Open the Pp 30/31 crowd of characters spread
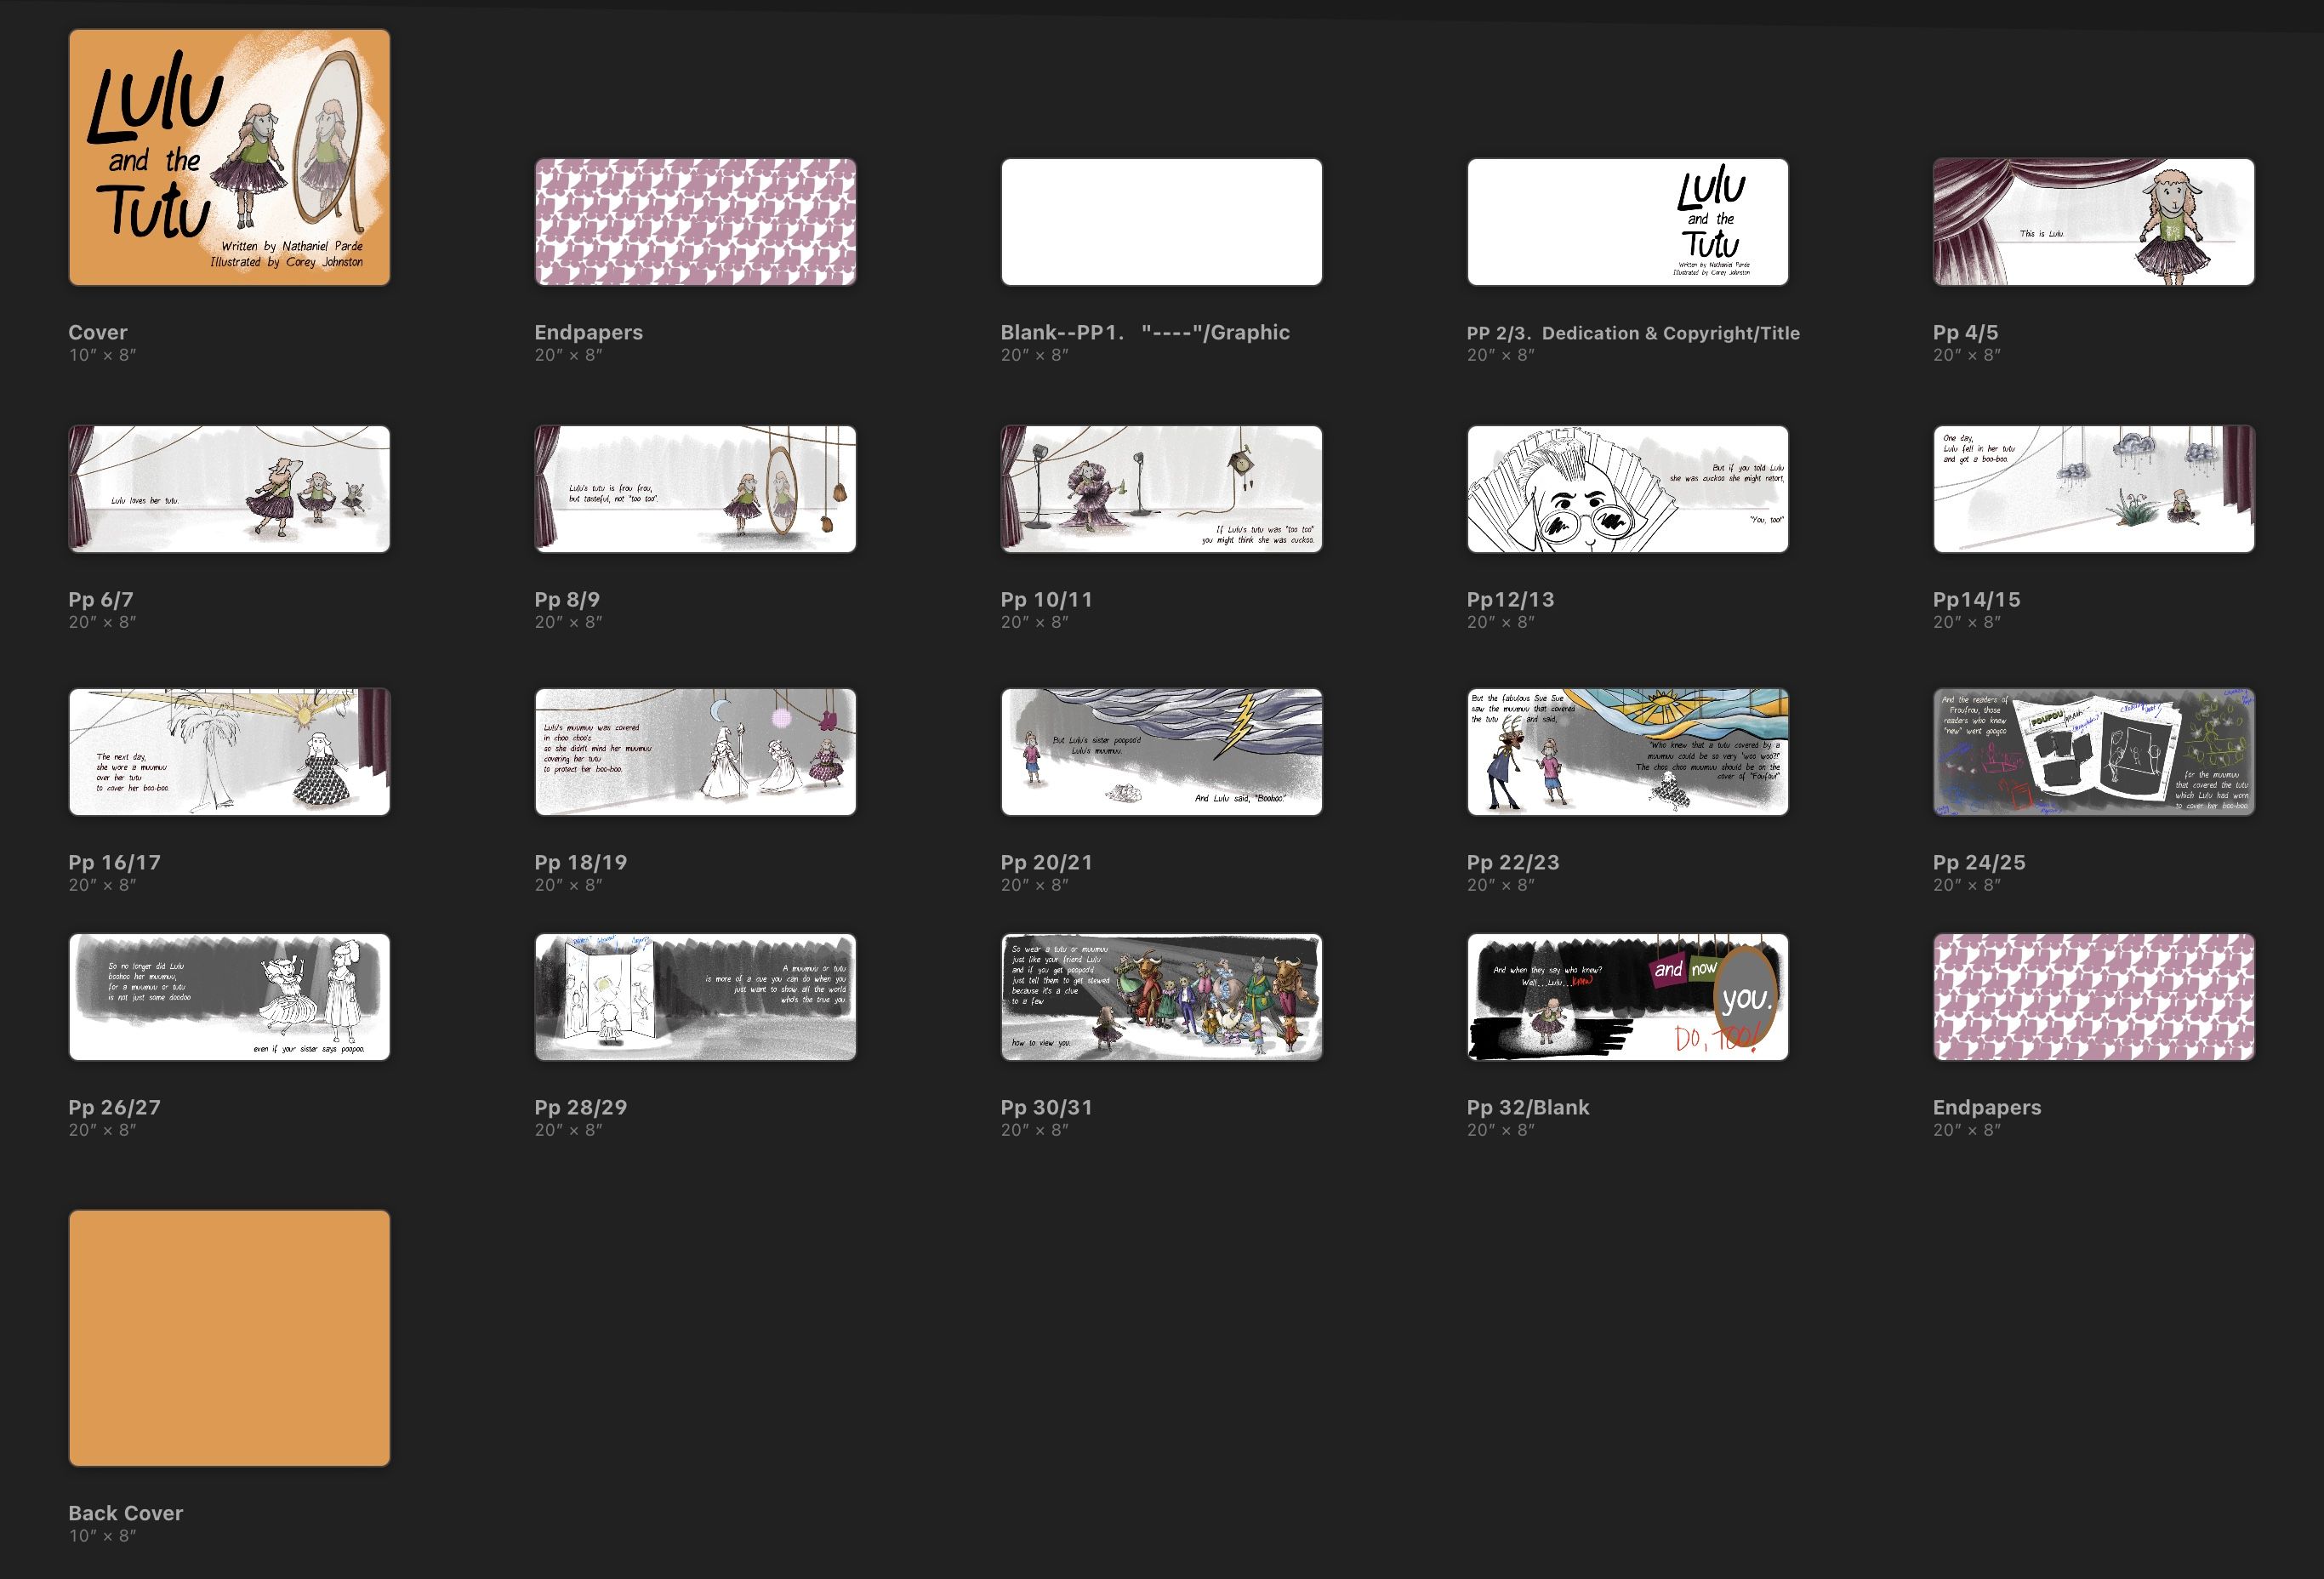This screenshot has width=2324, height=1579. [1161, 997]
